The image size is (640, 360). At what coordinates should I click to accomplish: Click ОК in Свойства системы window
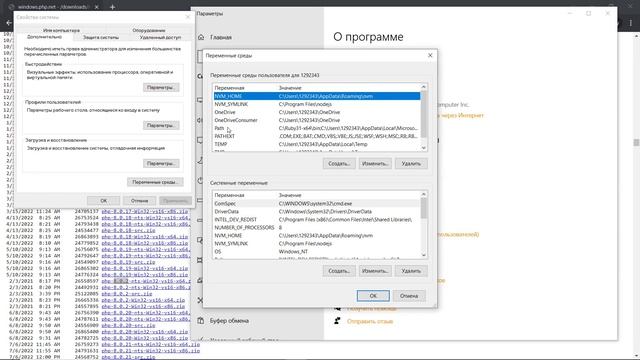103,201
